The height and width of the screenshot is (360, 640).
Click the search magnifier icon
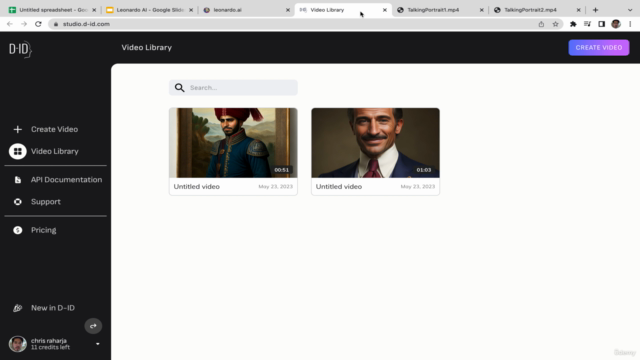tap(180, 88)
